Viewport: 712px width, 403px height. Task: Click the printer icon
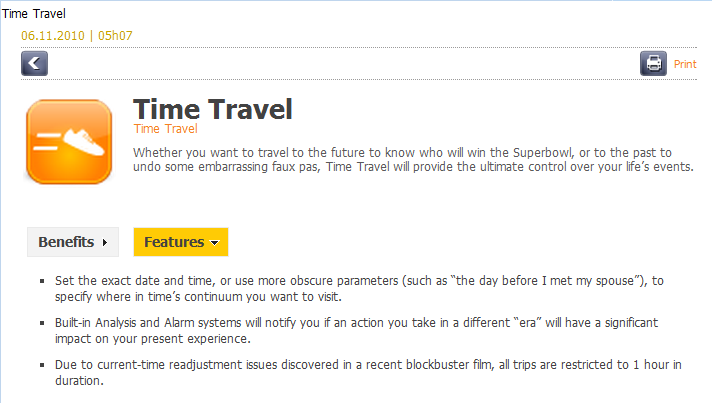coord(653,64)
